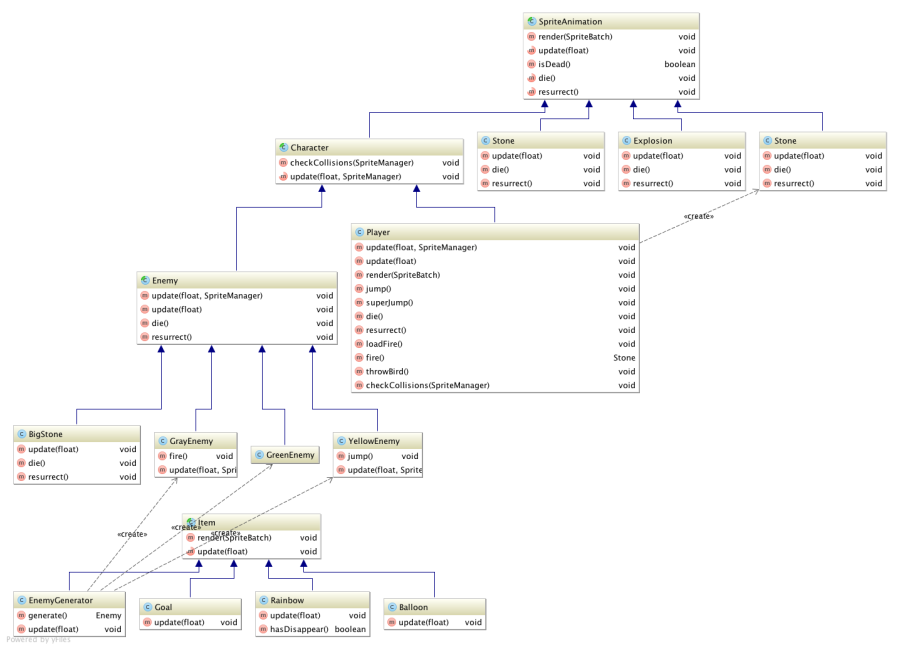Click the Stone return type of Player fire()
900x649 pixels.
(624, 357)
